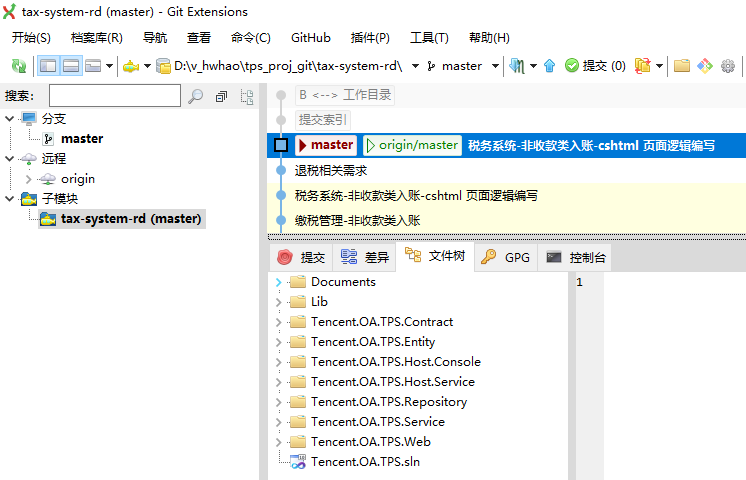
Task: Switch to the 控制台 console tab
Action: pos(575,257)
